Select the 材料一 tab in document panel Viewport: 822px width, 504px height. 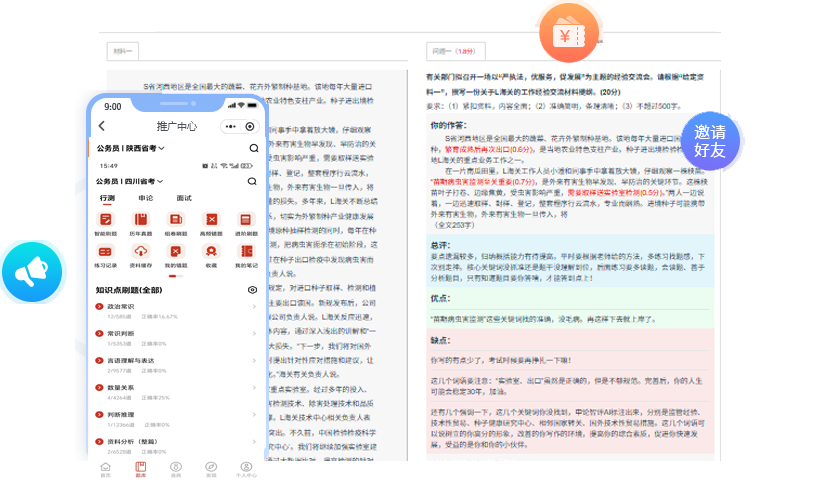click(x=123, y=51)
